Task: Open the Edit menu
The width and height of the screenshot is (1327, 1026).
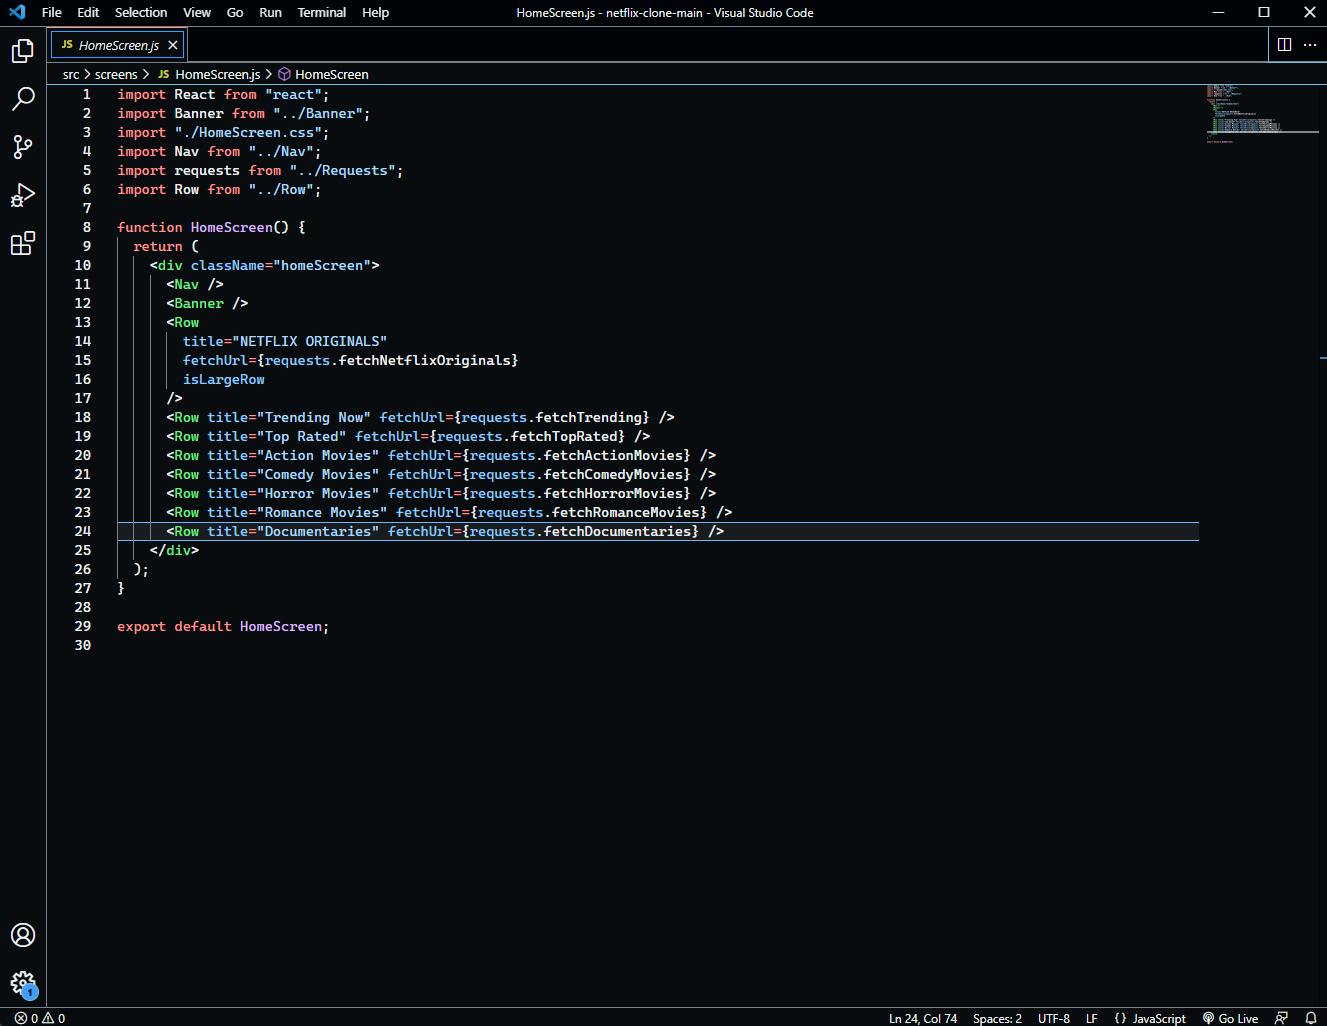Action: 88,12
